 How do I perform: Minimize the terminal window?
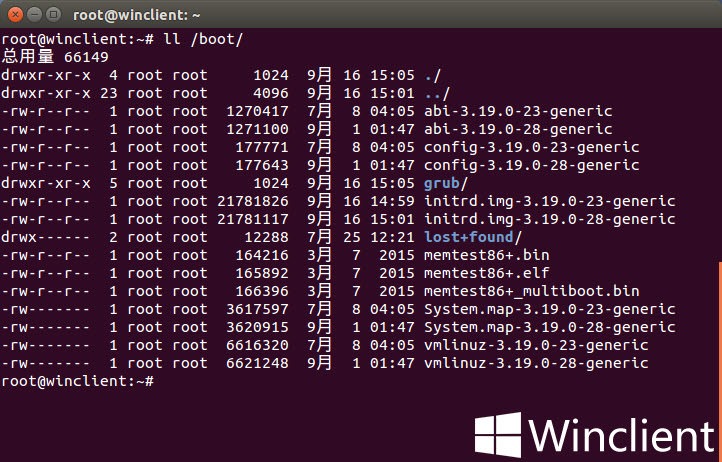33,15
